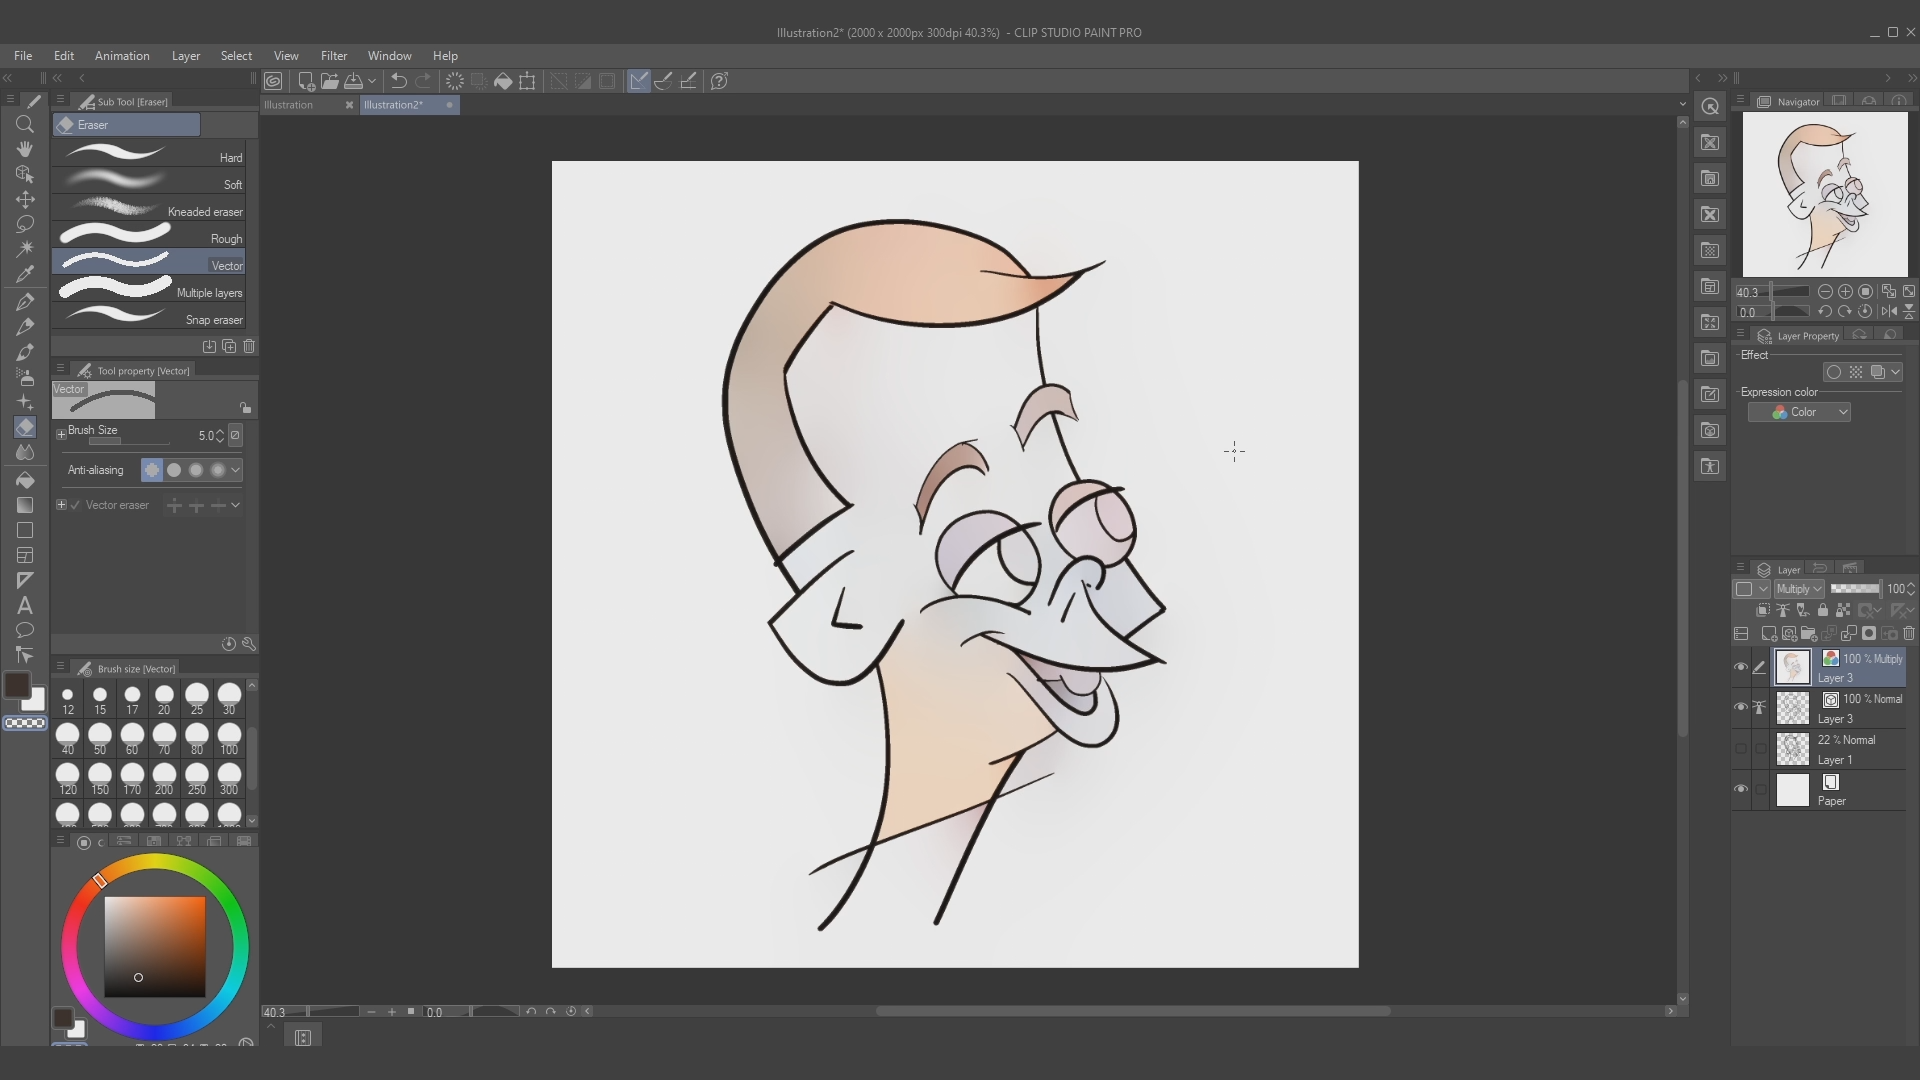1920x1080 pixels.
Task: Open the New layer icon in Layer palette
Action: tap(1769, 633)
